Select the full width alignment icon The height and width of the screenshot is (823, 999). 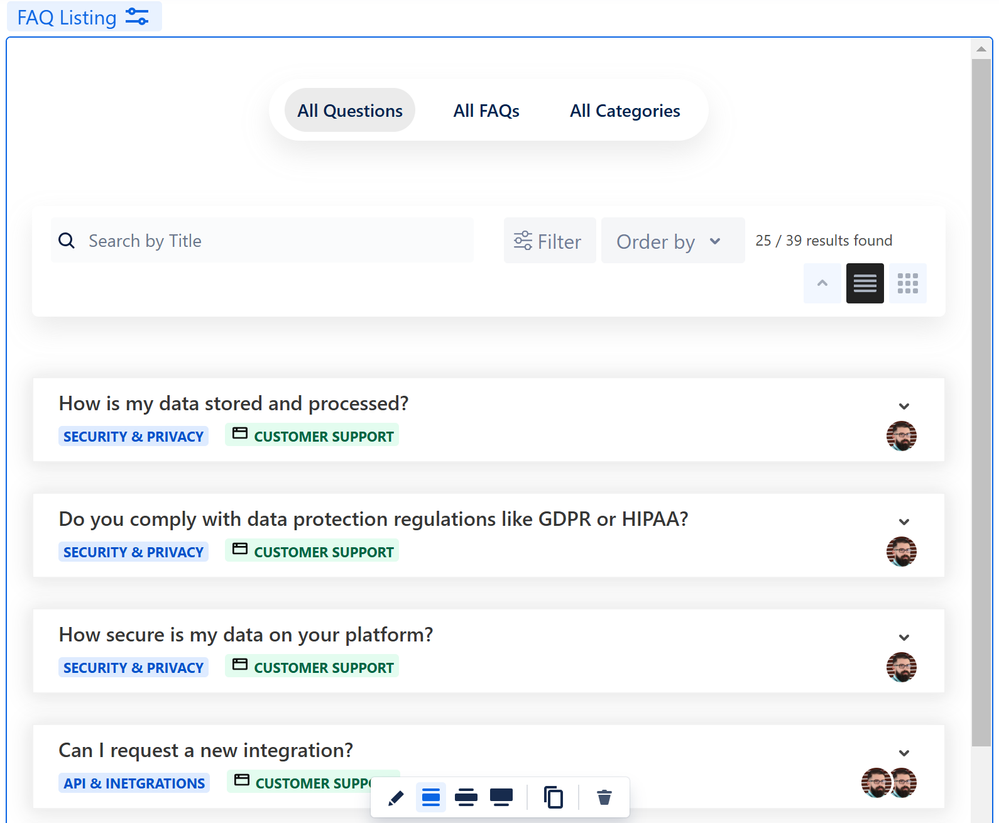[501, 798]
